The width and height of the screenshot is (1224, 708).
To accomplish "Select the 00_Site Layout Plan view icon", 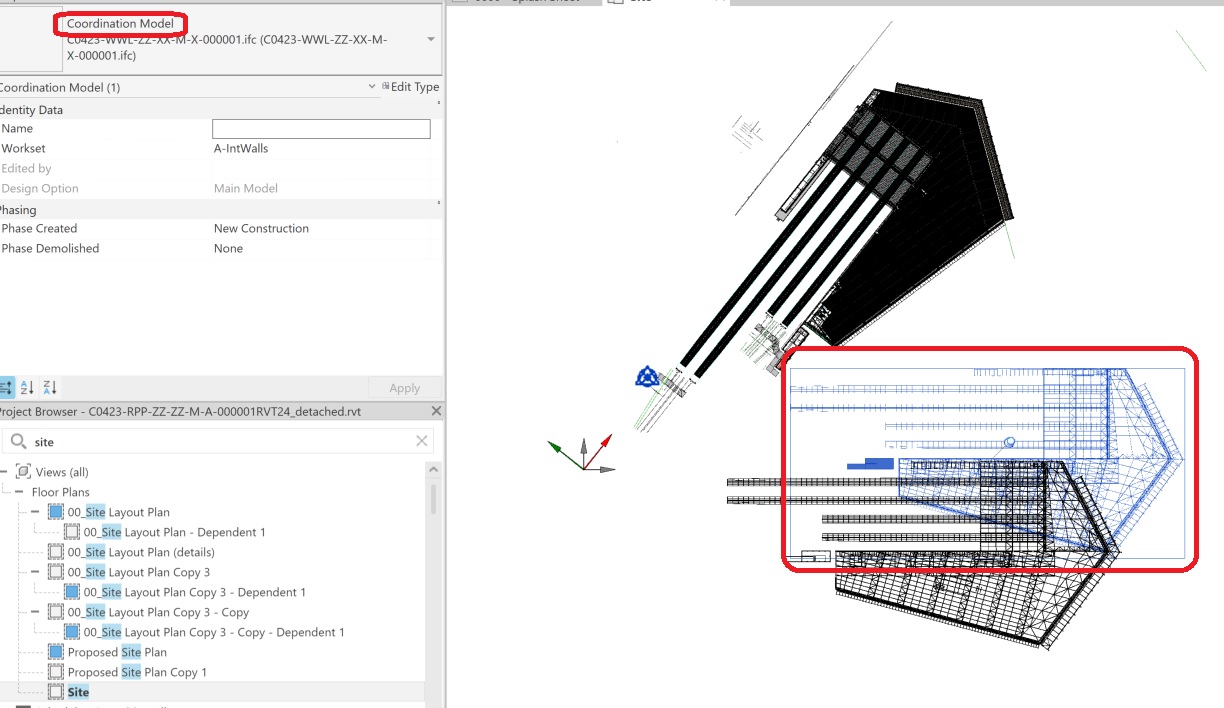I will point(55,512).
